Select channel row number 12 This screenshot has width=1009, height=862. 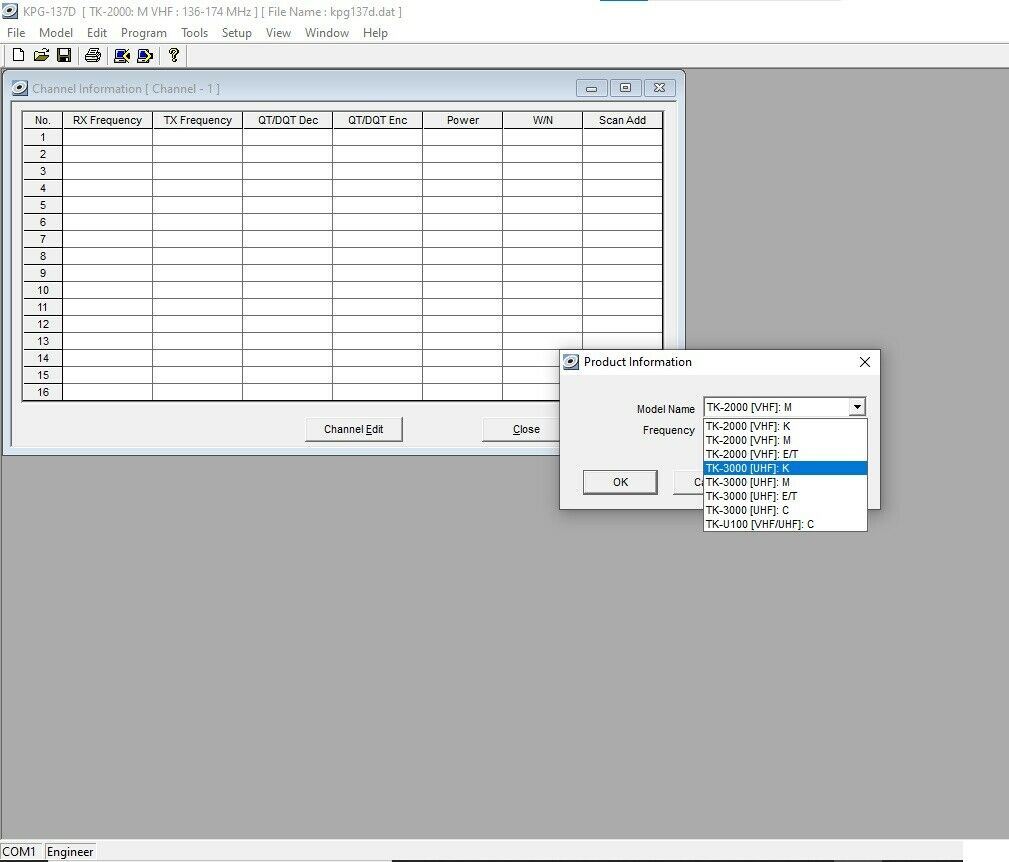pos(43,324)
